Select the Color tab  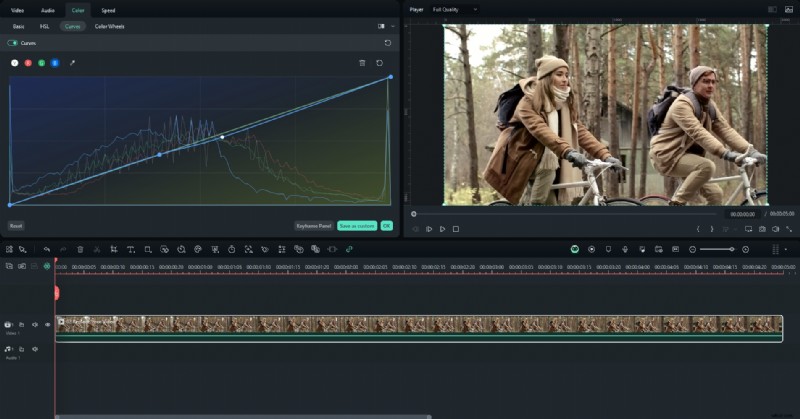[x=78, y=10]
